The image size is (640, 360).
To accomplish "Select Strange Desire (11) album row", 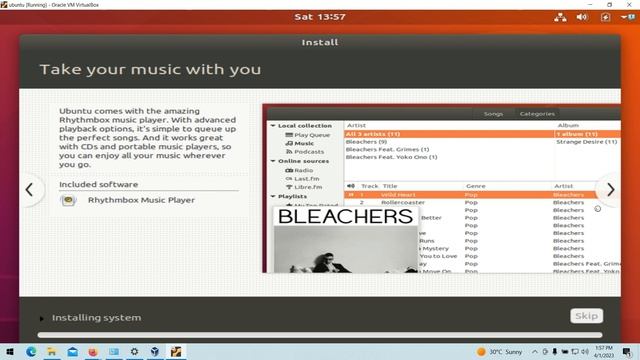I will coord(587,142).
